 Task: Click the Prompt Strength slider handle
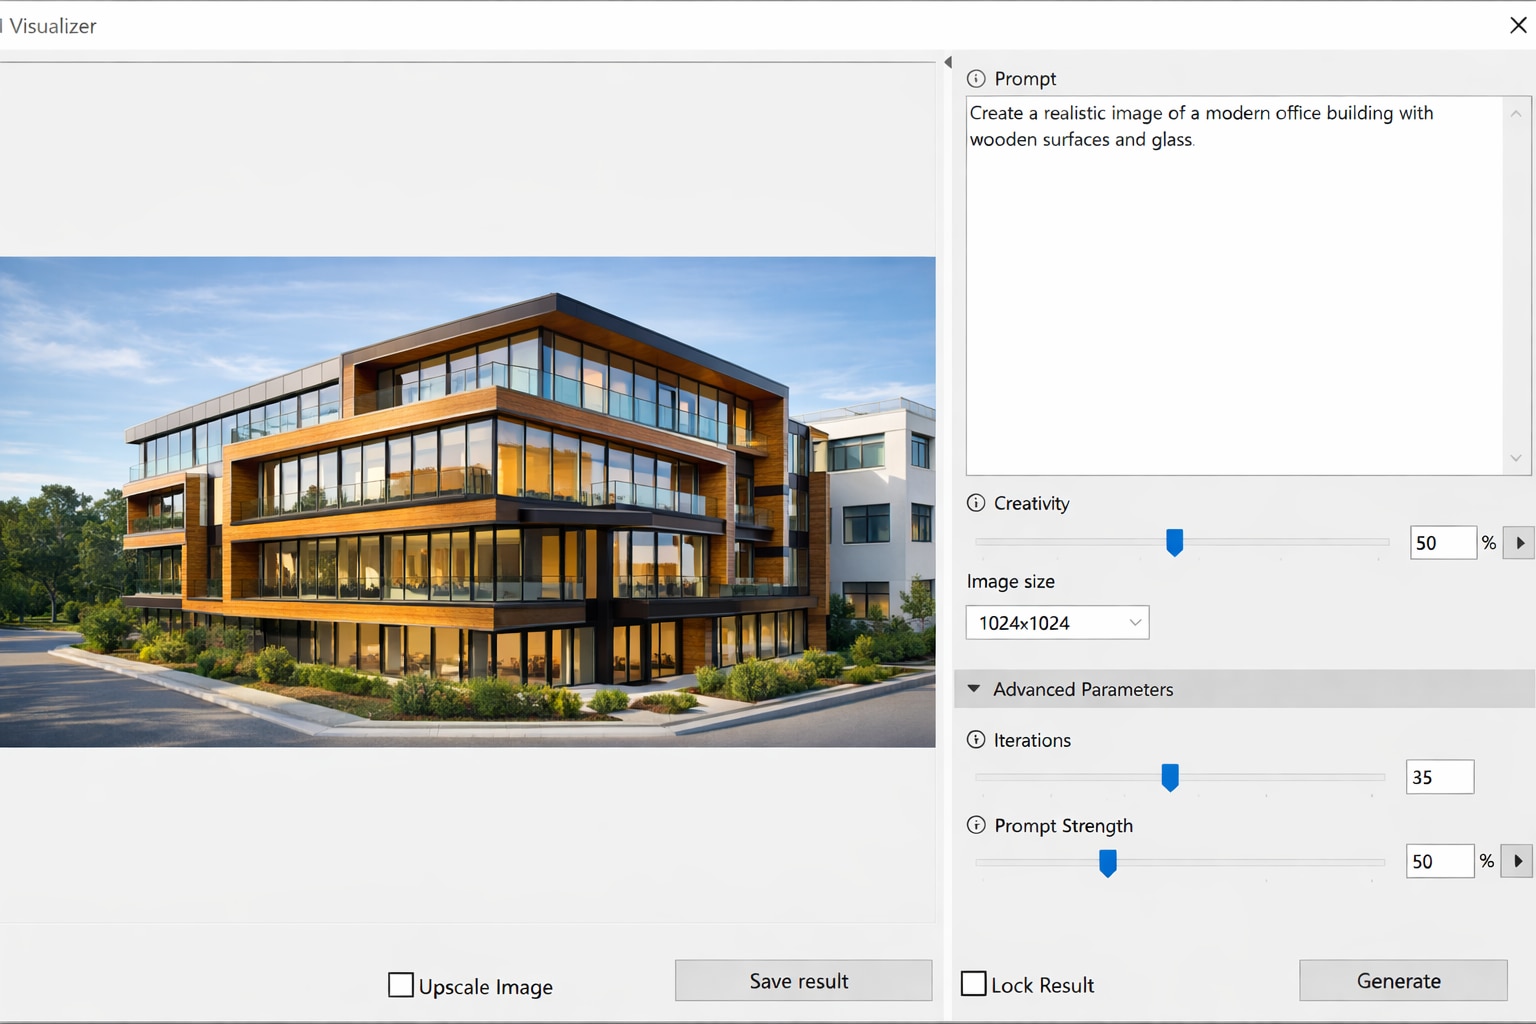tap(1108, 862)
